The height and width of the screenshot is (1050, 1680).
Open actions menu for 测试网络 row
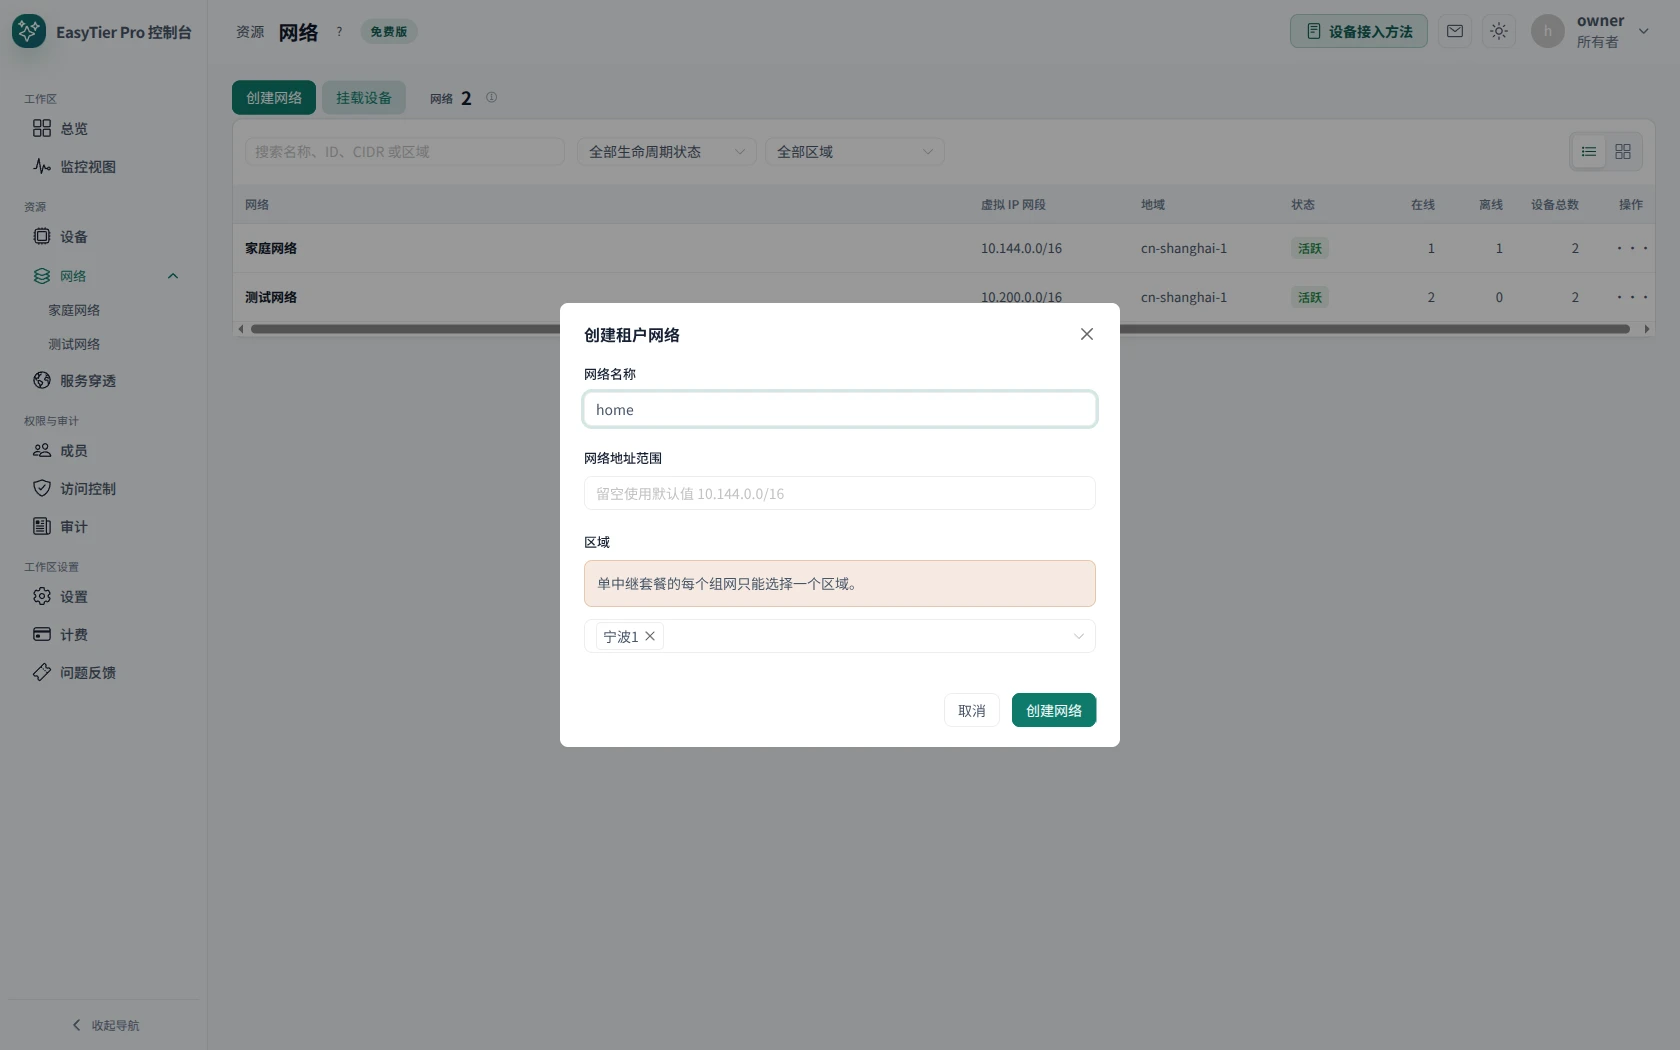[1631, 297]
